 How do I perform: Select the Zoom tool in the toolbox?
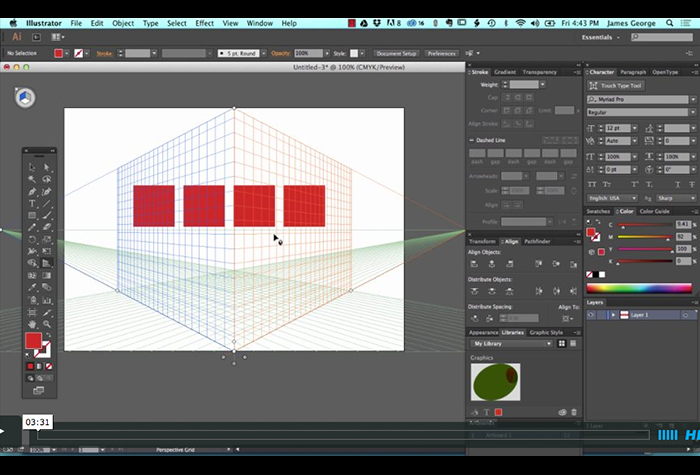46,323
